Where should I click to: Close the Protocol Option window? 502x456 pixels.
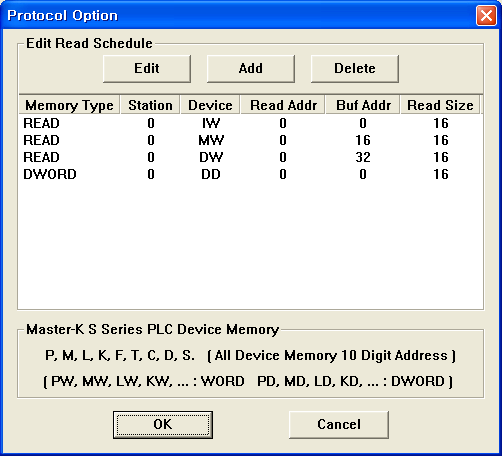[x=486, y=15]
